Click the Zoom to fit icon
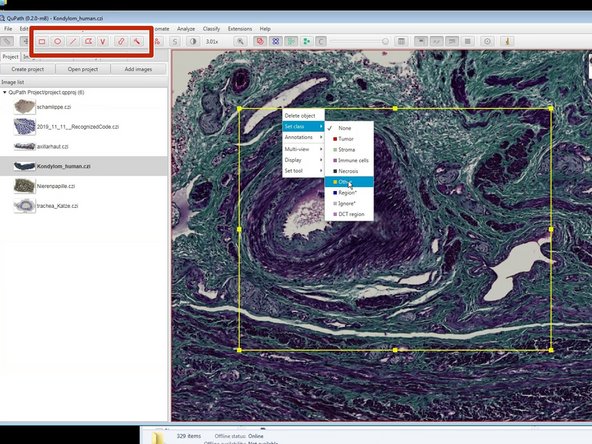592x444 pixels. (240, 42)
